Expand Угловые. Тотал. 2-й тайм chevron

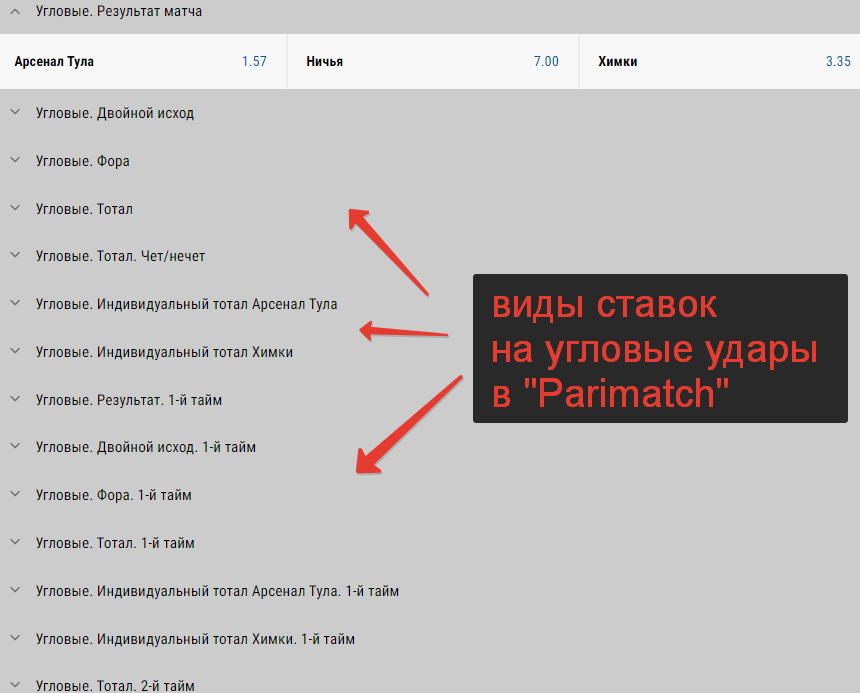(15, 685)
